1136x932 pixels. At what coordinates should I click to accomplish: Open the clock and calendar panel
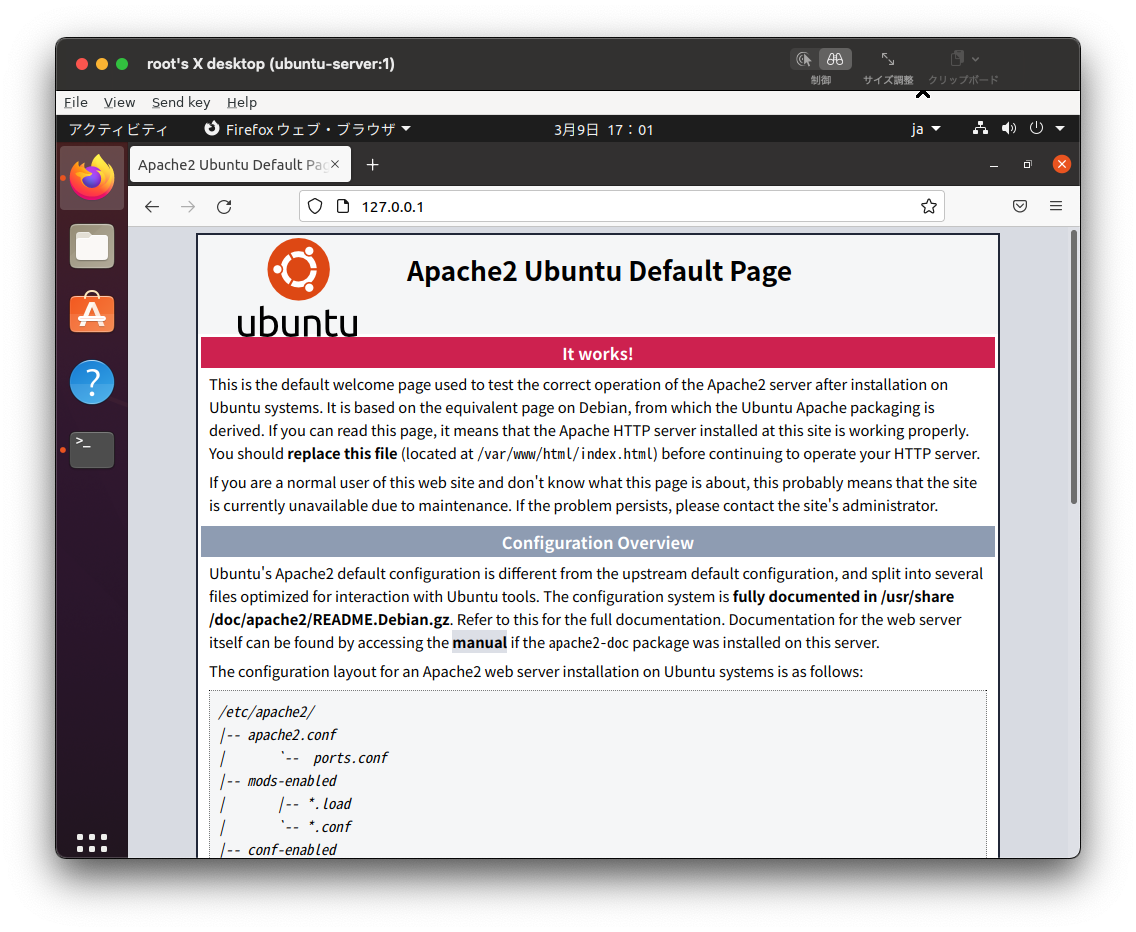click(x=604, y=130)
